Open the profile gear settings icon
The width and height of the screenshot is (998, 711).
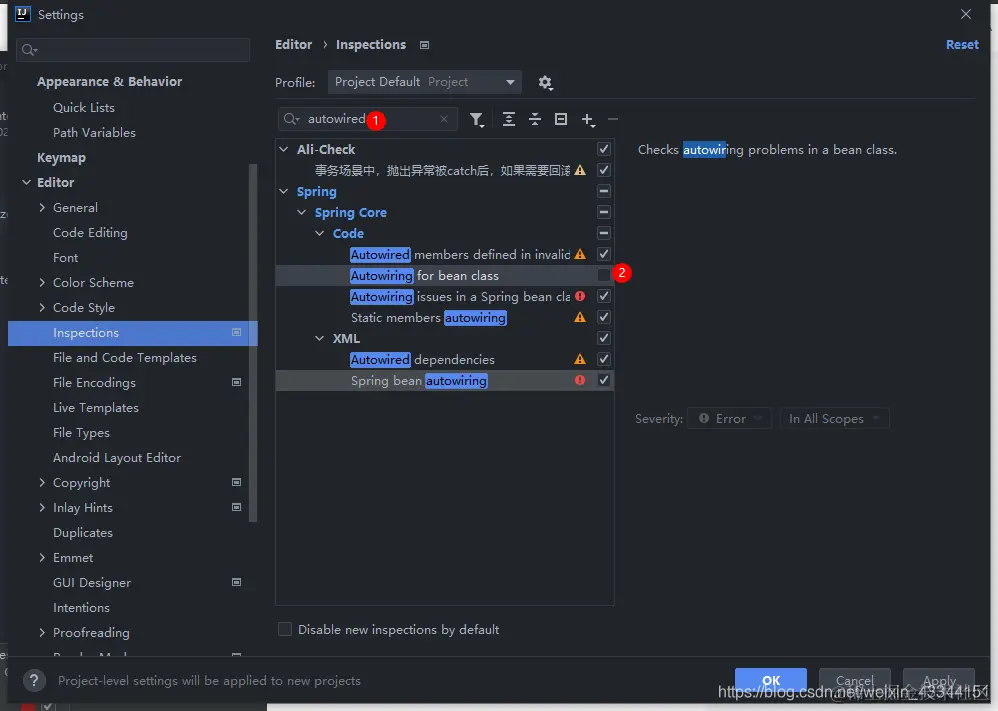point(545,82)
